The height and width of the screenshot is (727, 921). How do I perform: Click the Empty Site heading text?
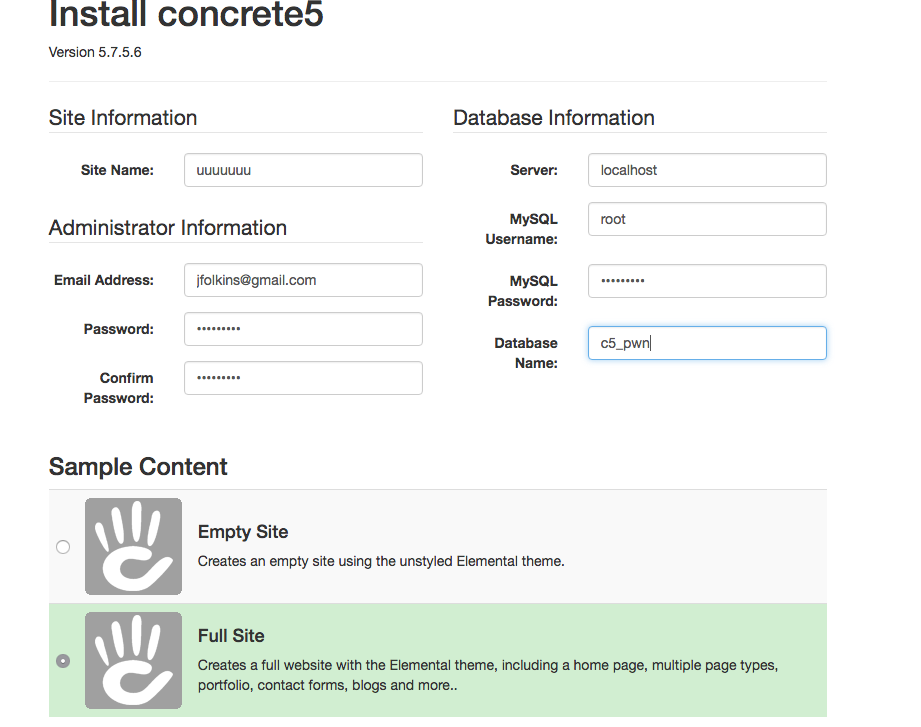pyautogui.click(x=243, y=531)
